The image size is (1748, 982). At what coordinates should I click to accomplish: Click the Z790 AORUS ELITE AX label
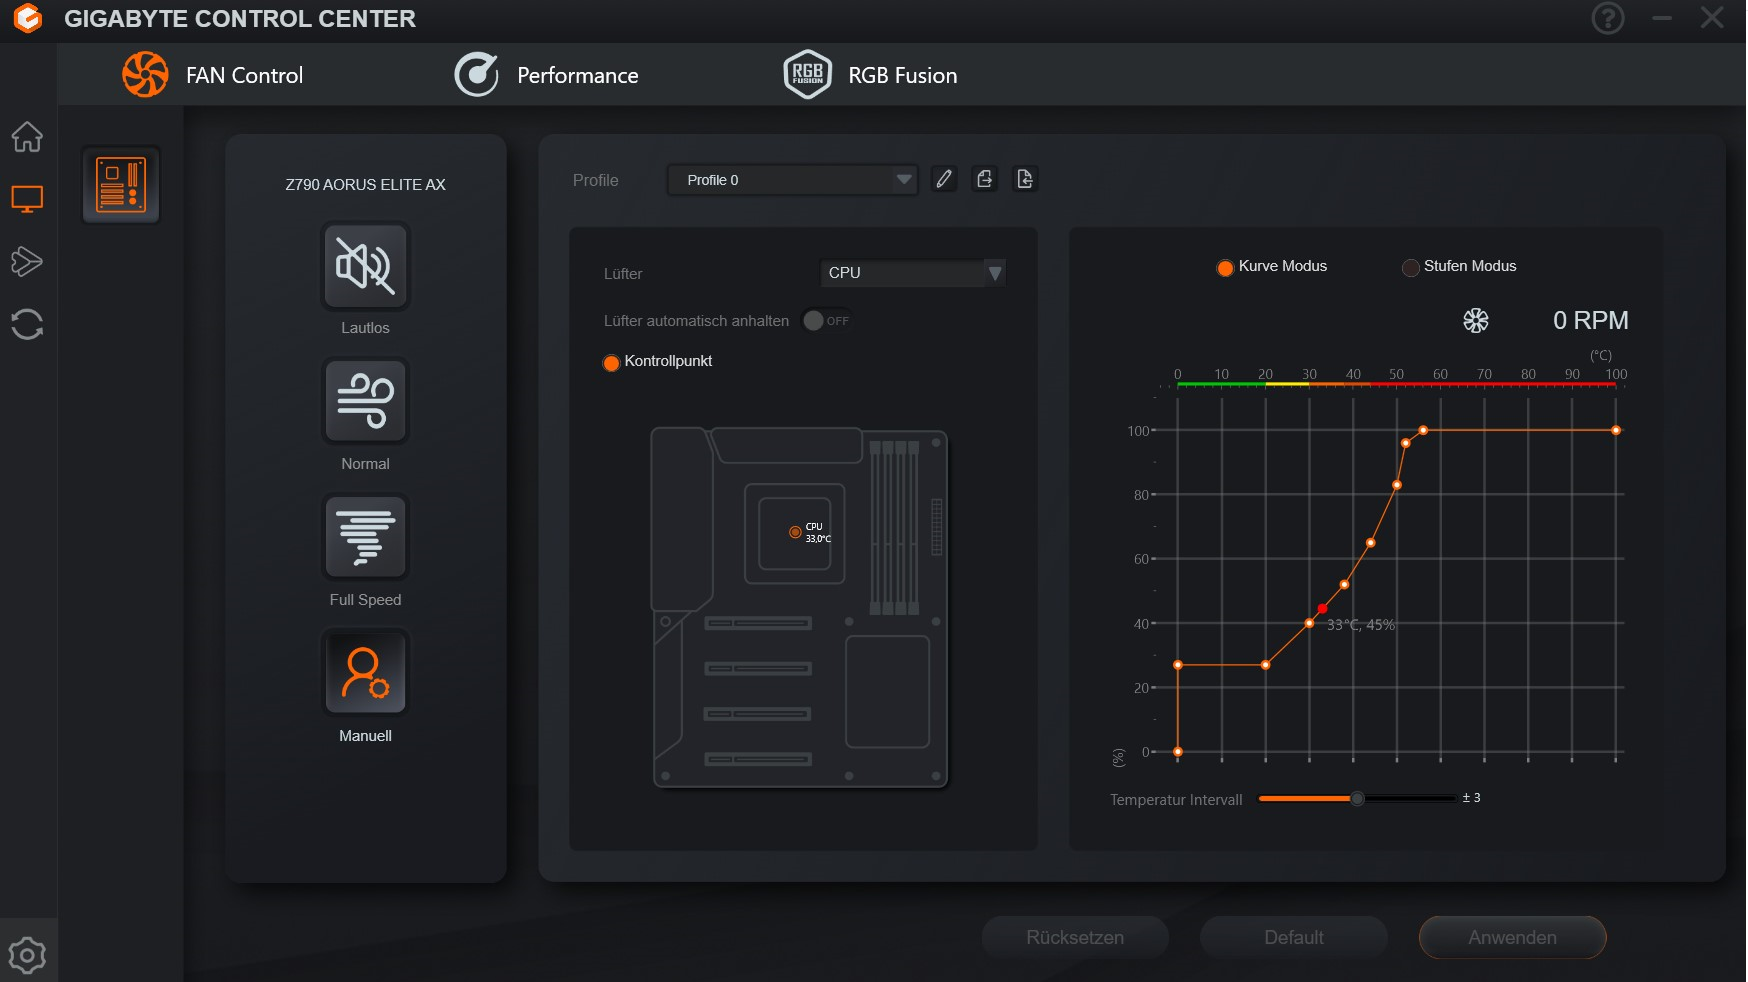(365, 185)
